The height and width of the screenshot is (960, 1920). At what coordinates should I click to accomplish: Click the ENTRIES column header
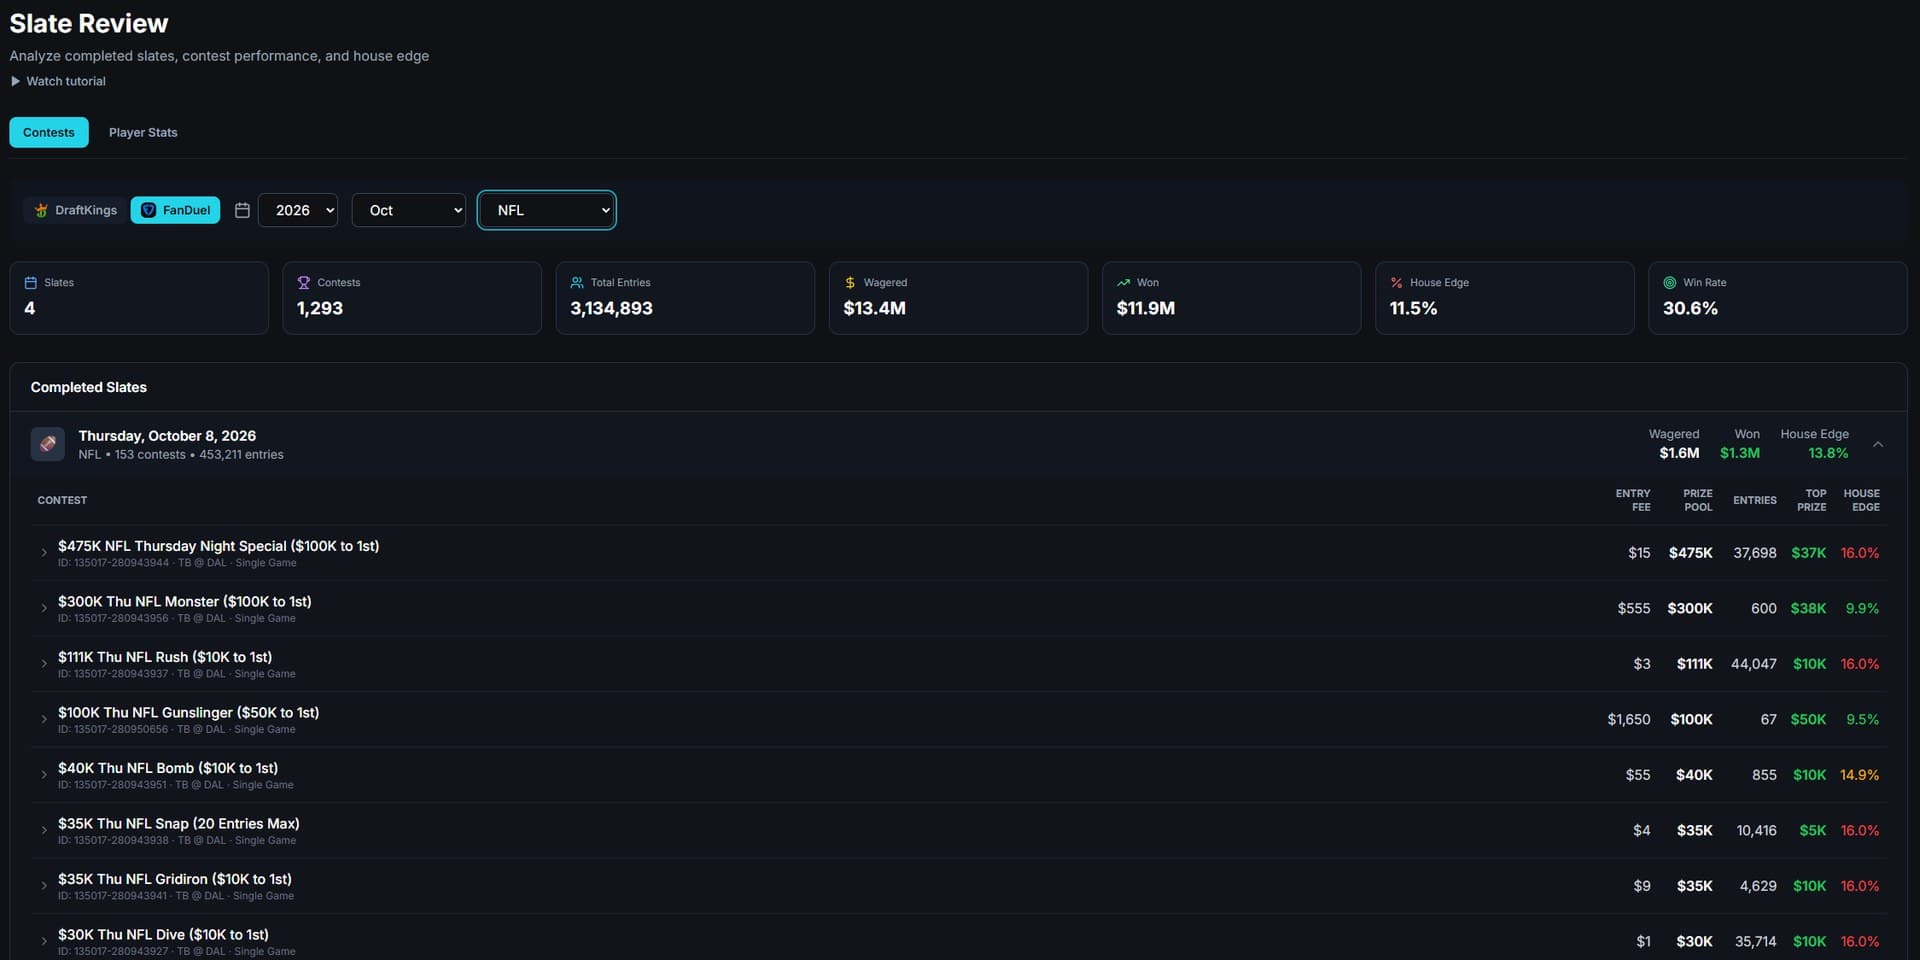(x=1755, y=500)
